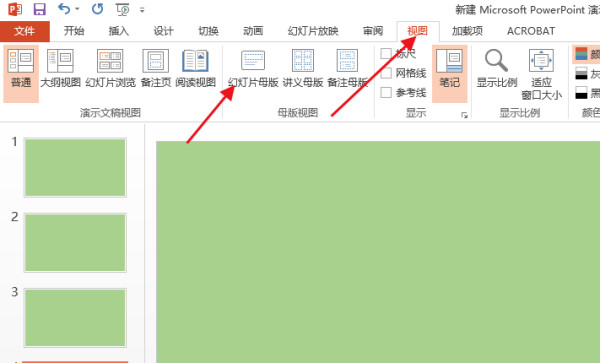The width and height of the screenshot is (600, 363).
Task: Switch to Slide Sorter (幻灯片浏览) view
Action: [110, 69]
